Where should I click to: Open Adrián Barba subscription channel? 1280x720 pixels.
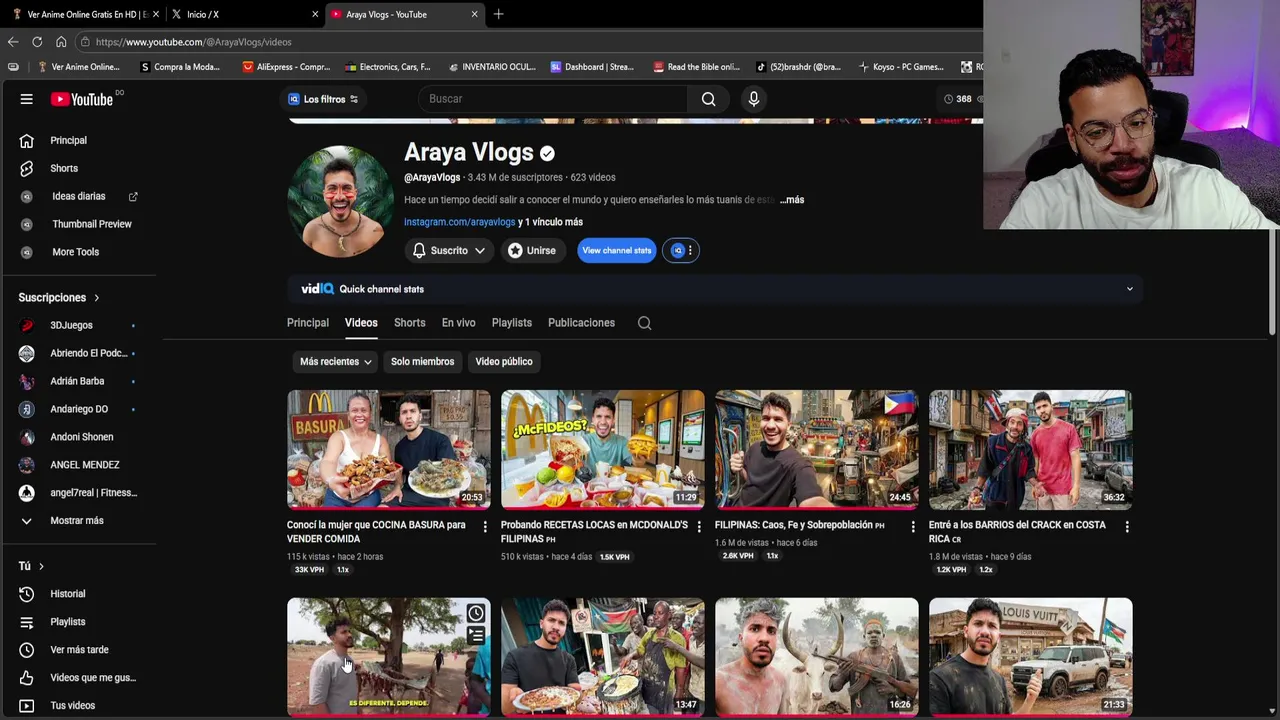click(78, 381)
